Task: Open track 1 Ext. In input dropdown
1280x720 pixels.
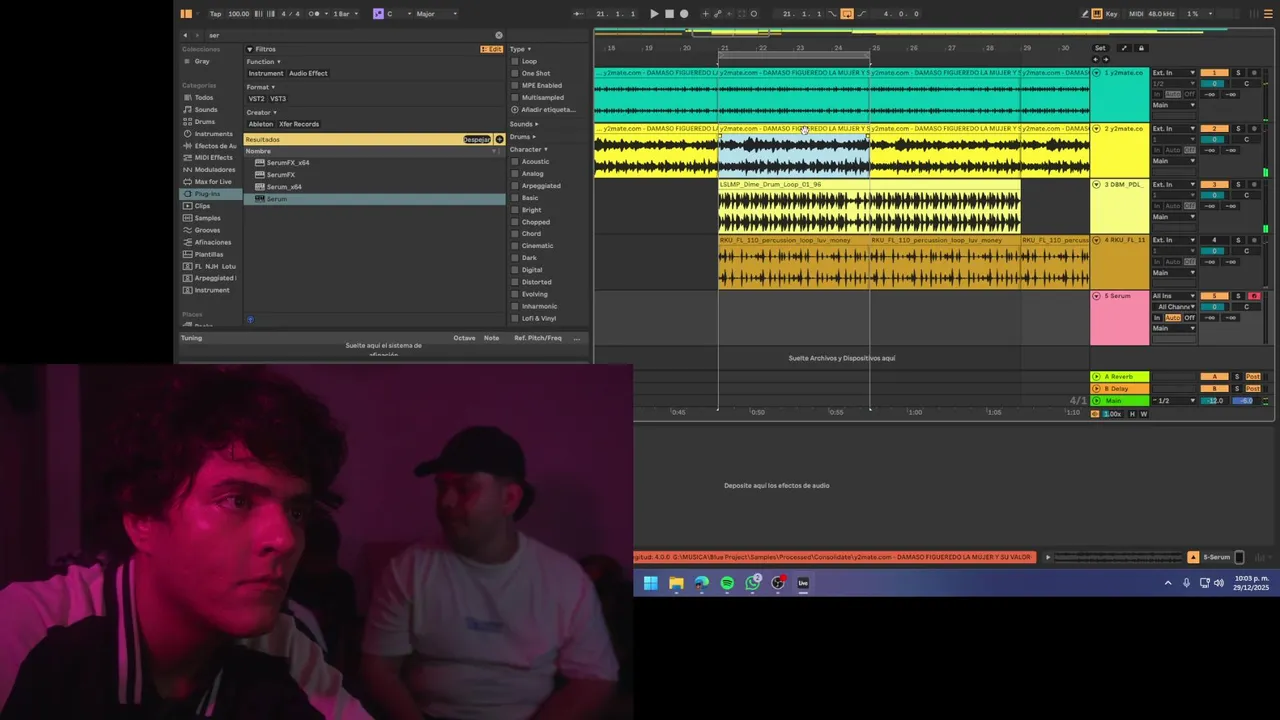Action: (1173, 73)
